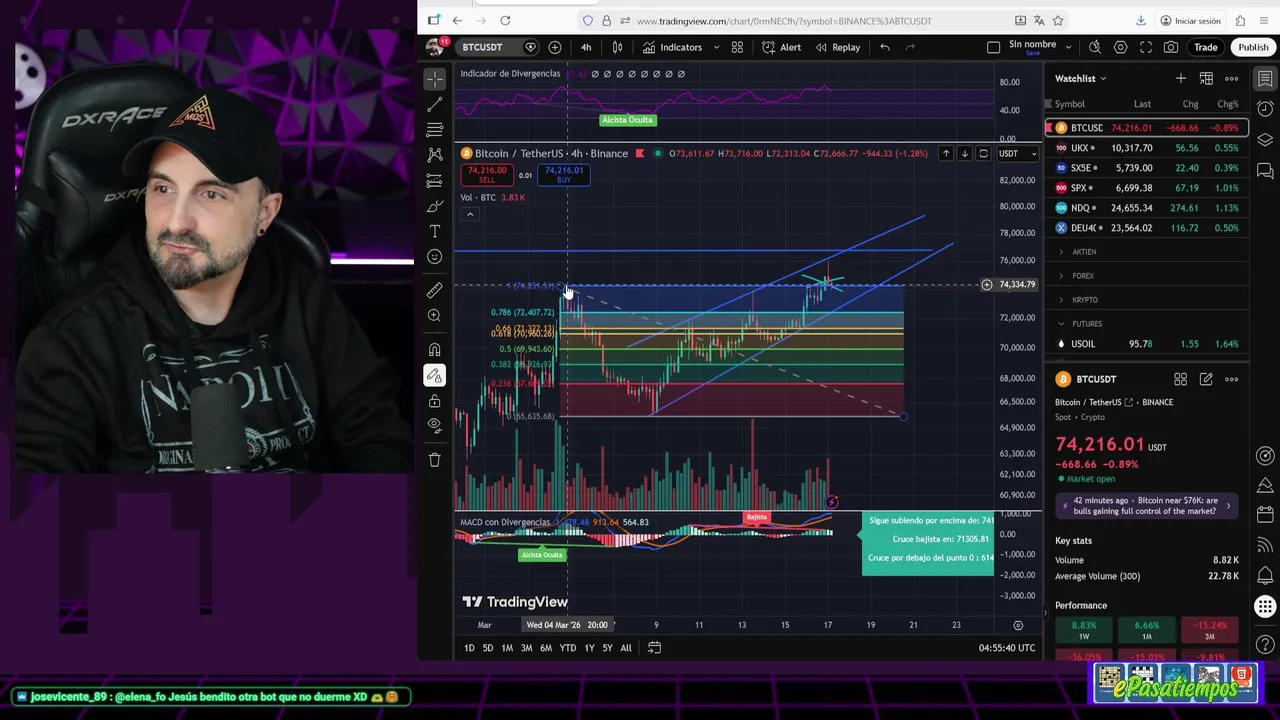Select the crosshair cursor tool
This screenshot has width=1280, height=720.
(434, 78)
